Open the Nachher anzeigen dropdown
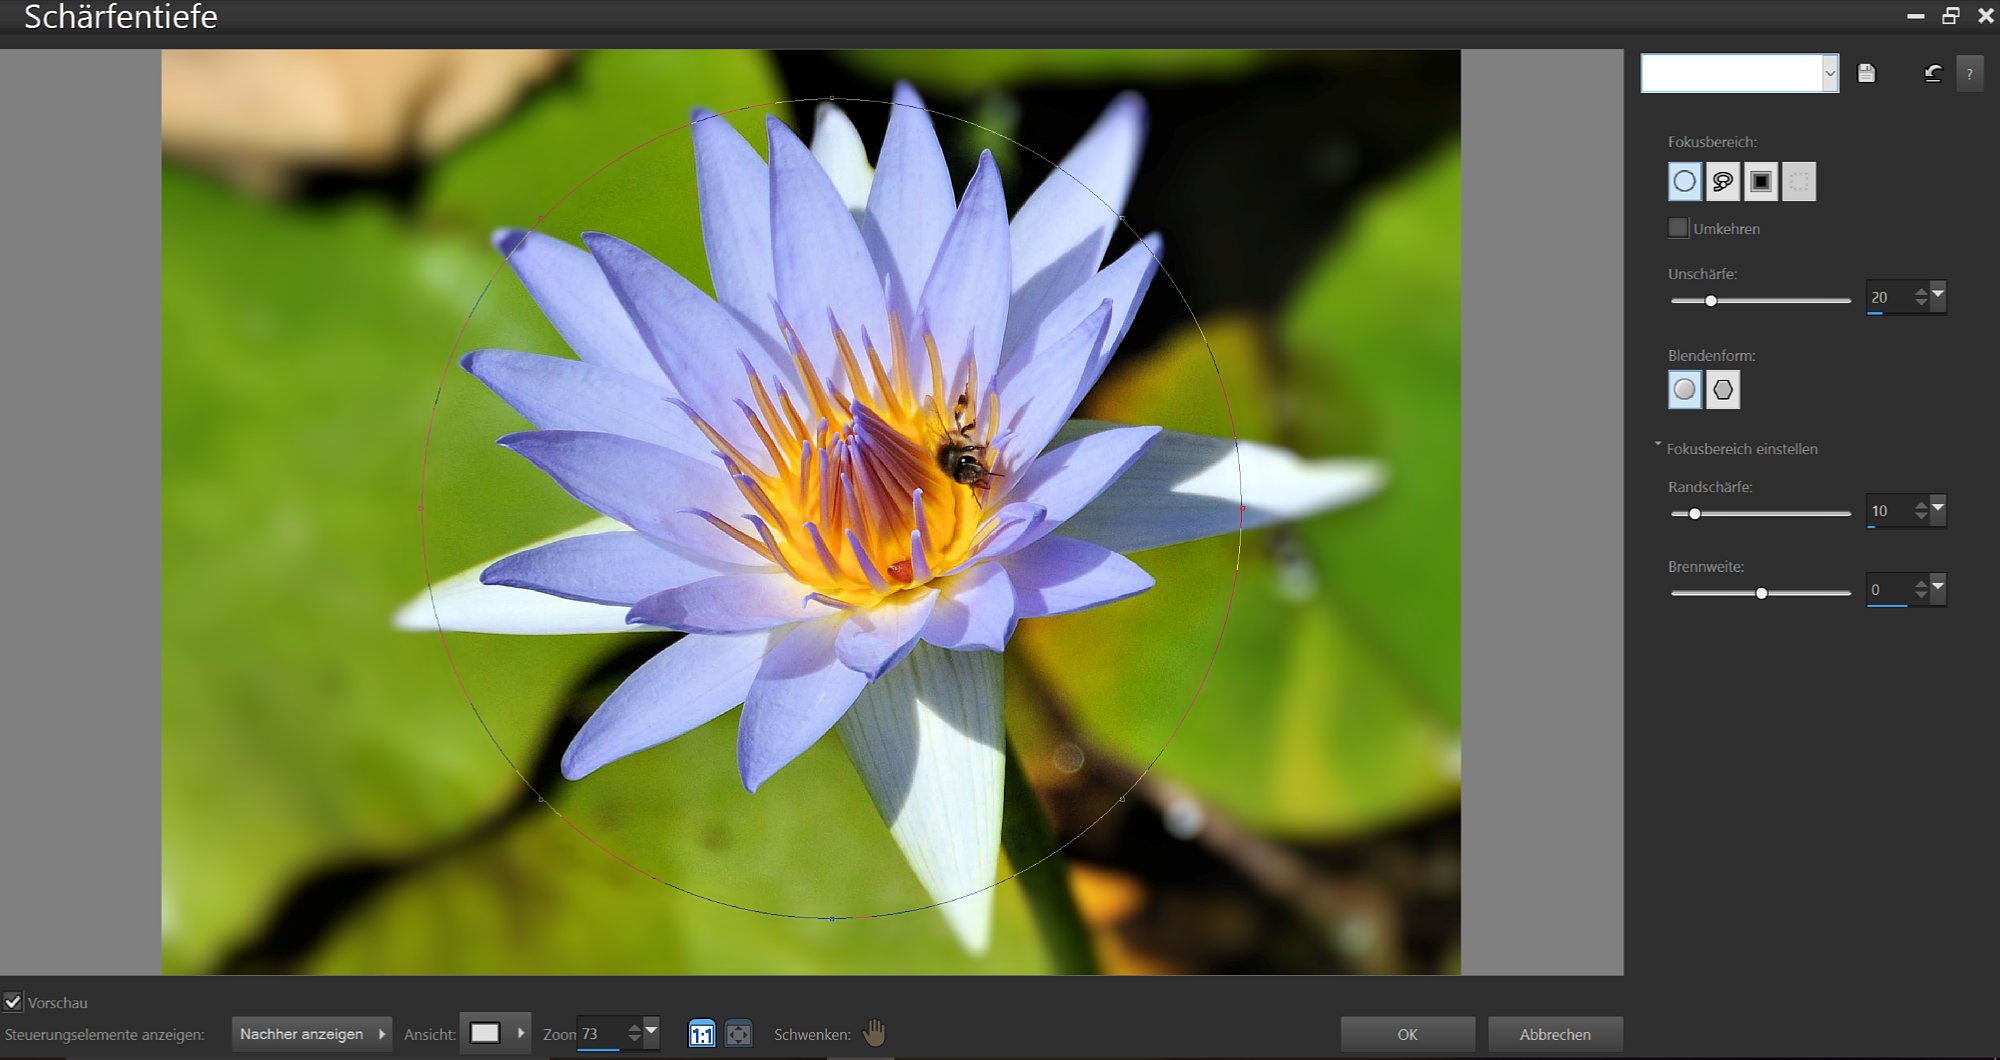Screen dimensions: 2000x1060 311,1034
